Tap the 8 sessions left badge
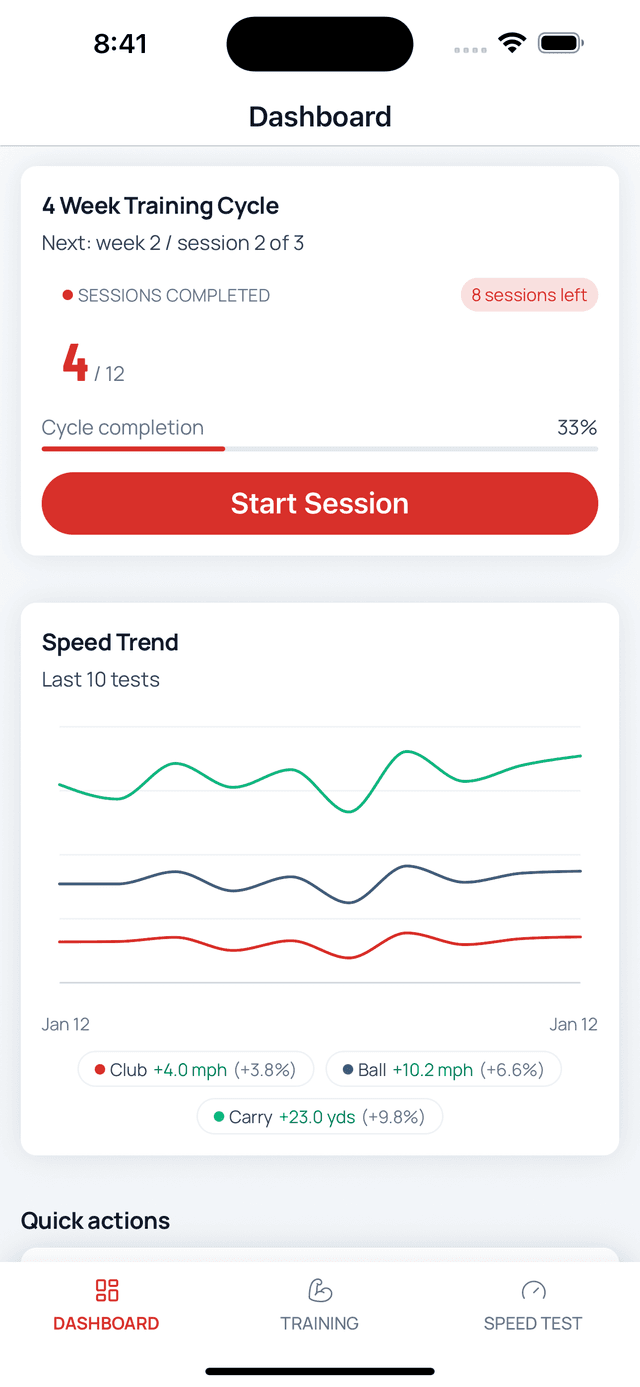Image resolution: width=640 pixels, height=1387 pixels. click(x=529, y=295)
